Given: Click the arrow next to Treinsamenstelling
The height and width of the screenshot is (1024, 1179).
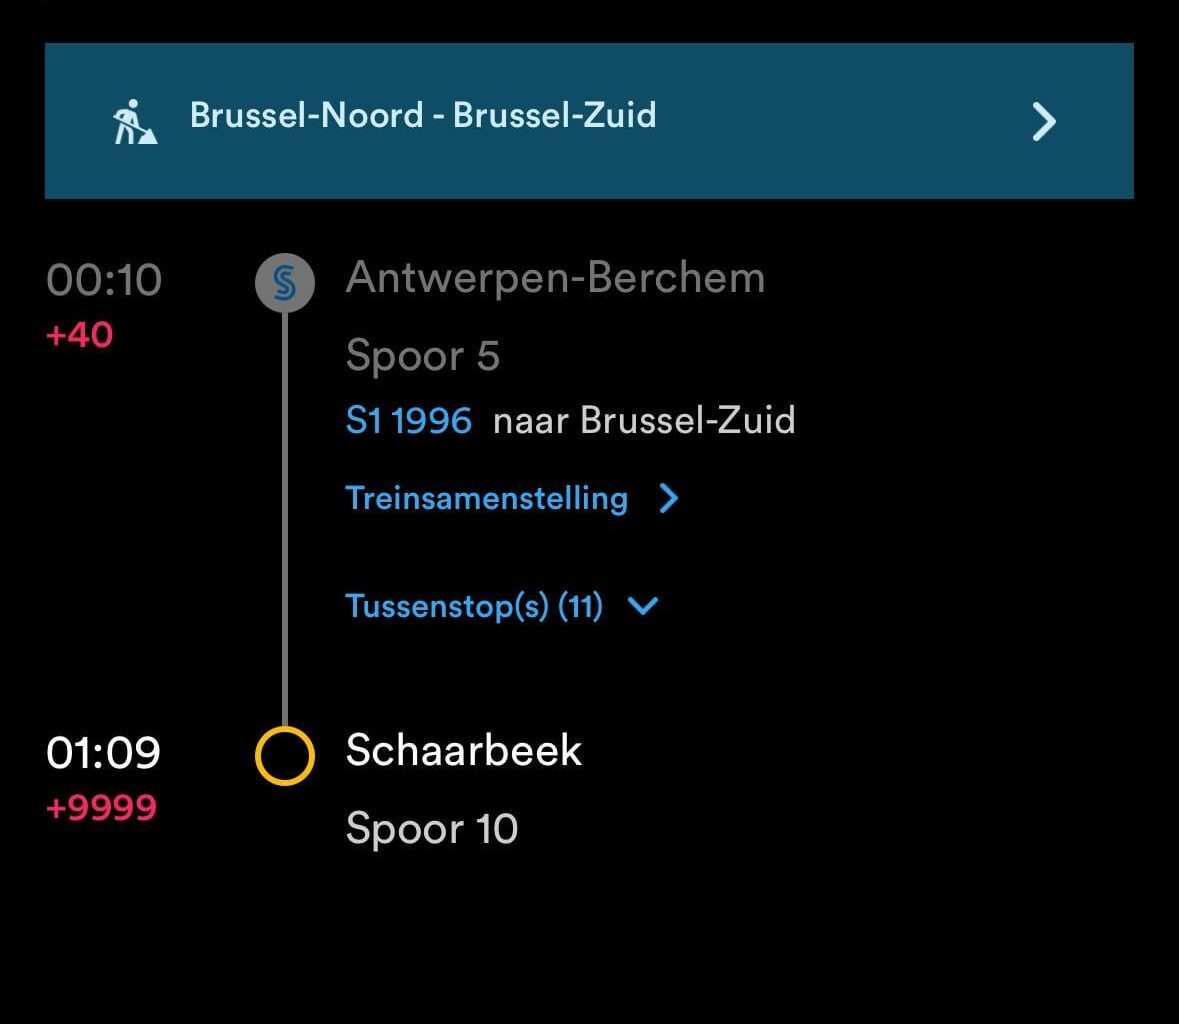Looking at the screenshot, I should click(669, 498).
